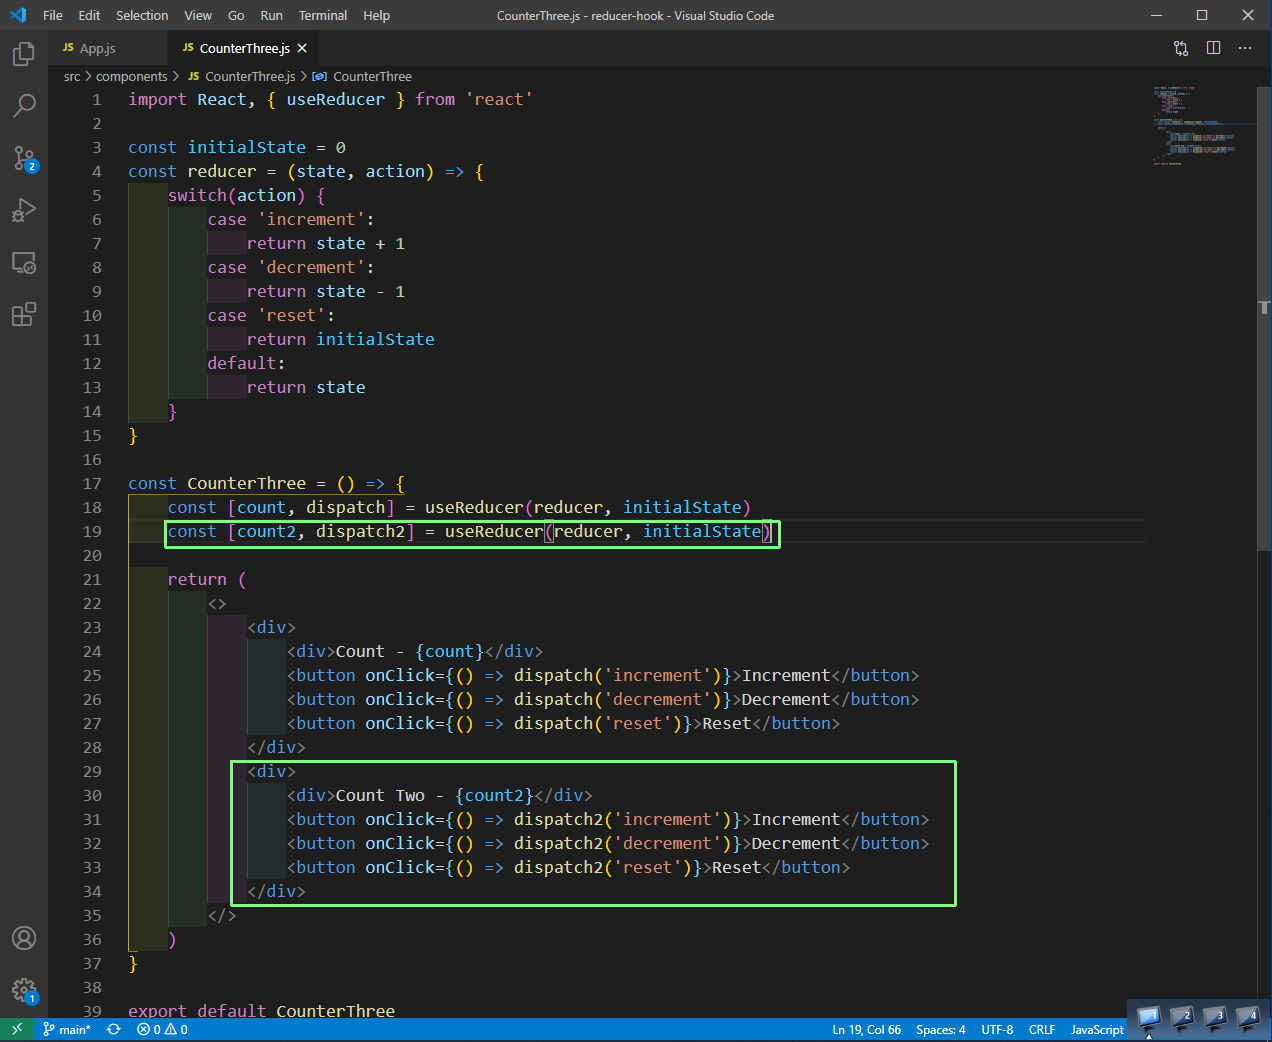Click line number 19 in the gutter
This screenshot has width=1272, height=1042.
92,531
